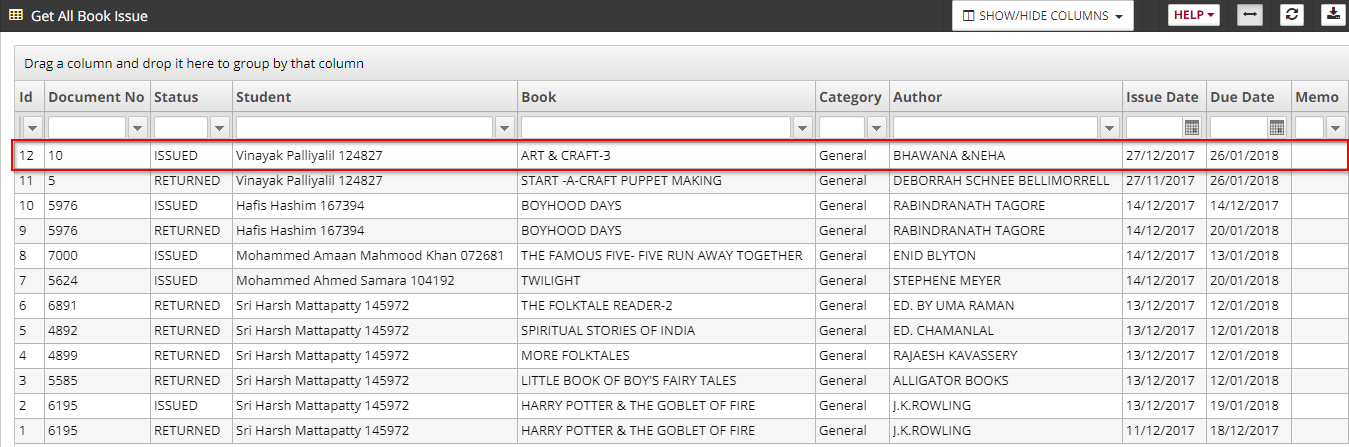The height and width of the screenshot is (447, 1349).
Task: Sort by the Status column header
Action: [x=191, y=97]
